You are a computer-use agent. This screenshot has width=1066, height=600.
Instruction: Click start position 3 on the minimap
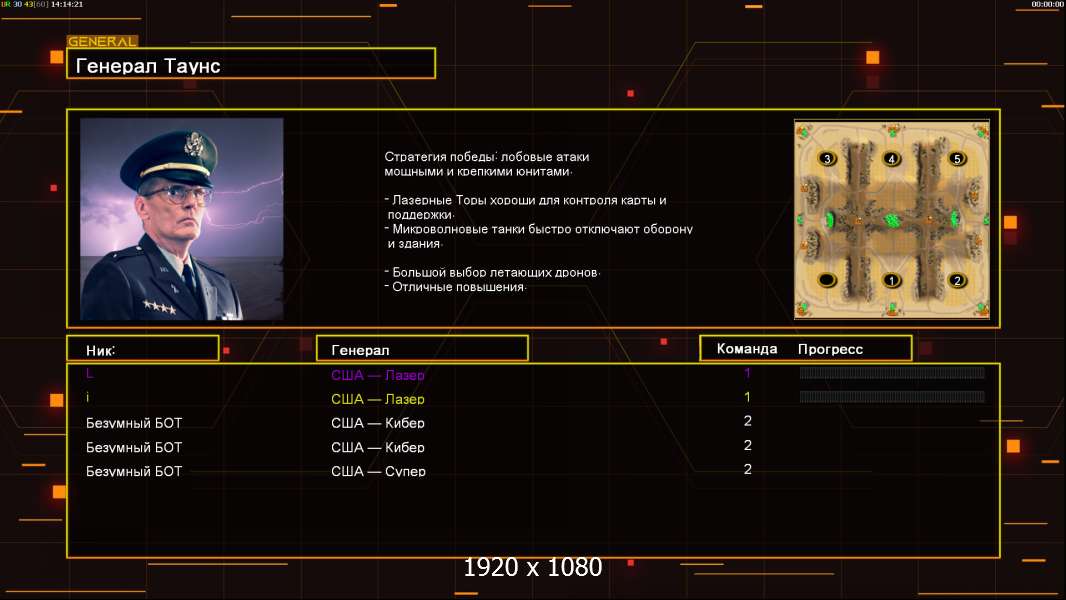coord(827,158)
